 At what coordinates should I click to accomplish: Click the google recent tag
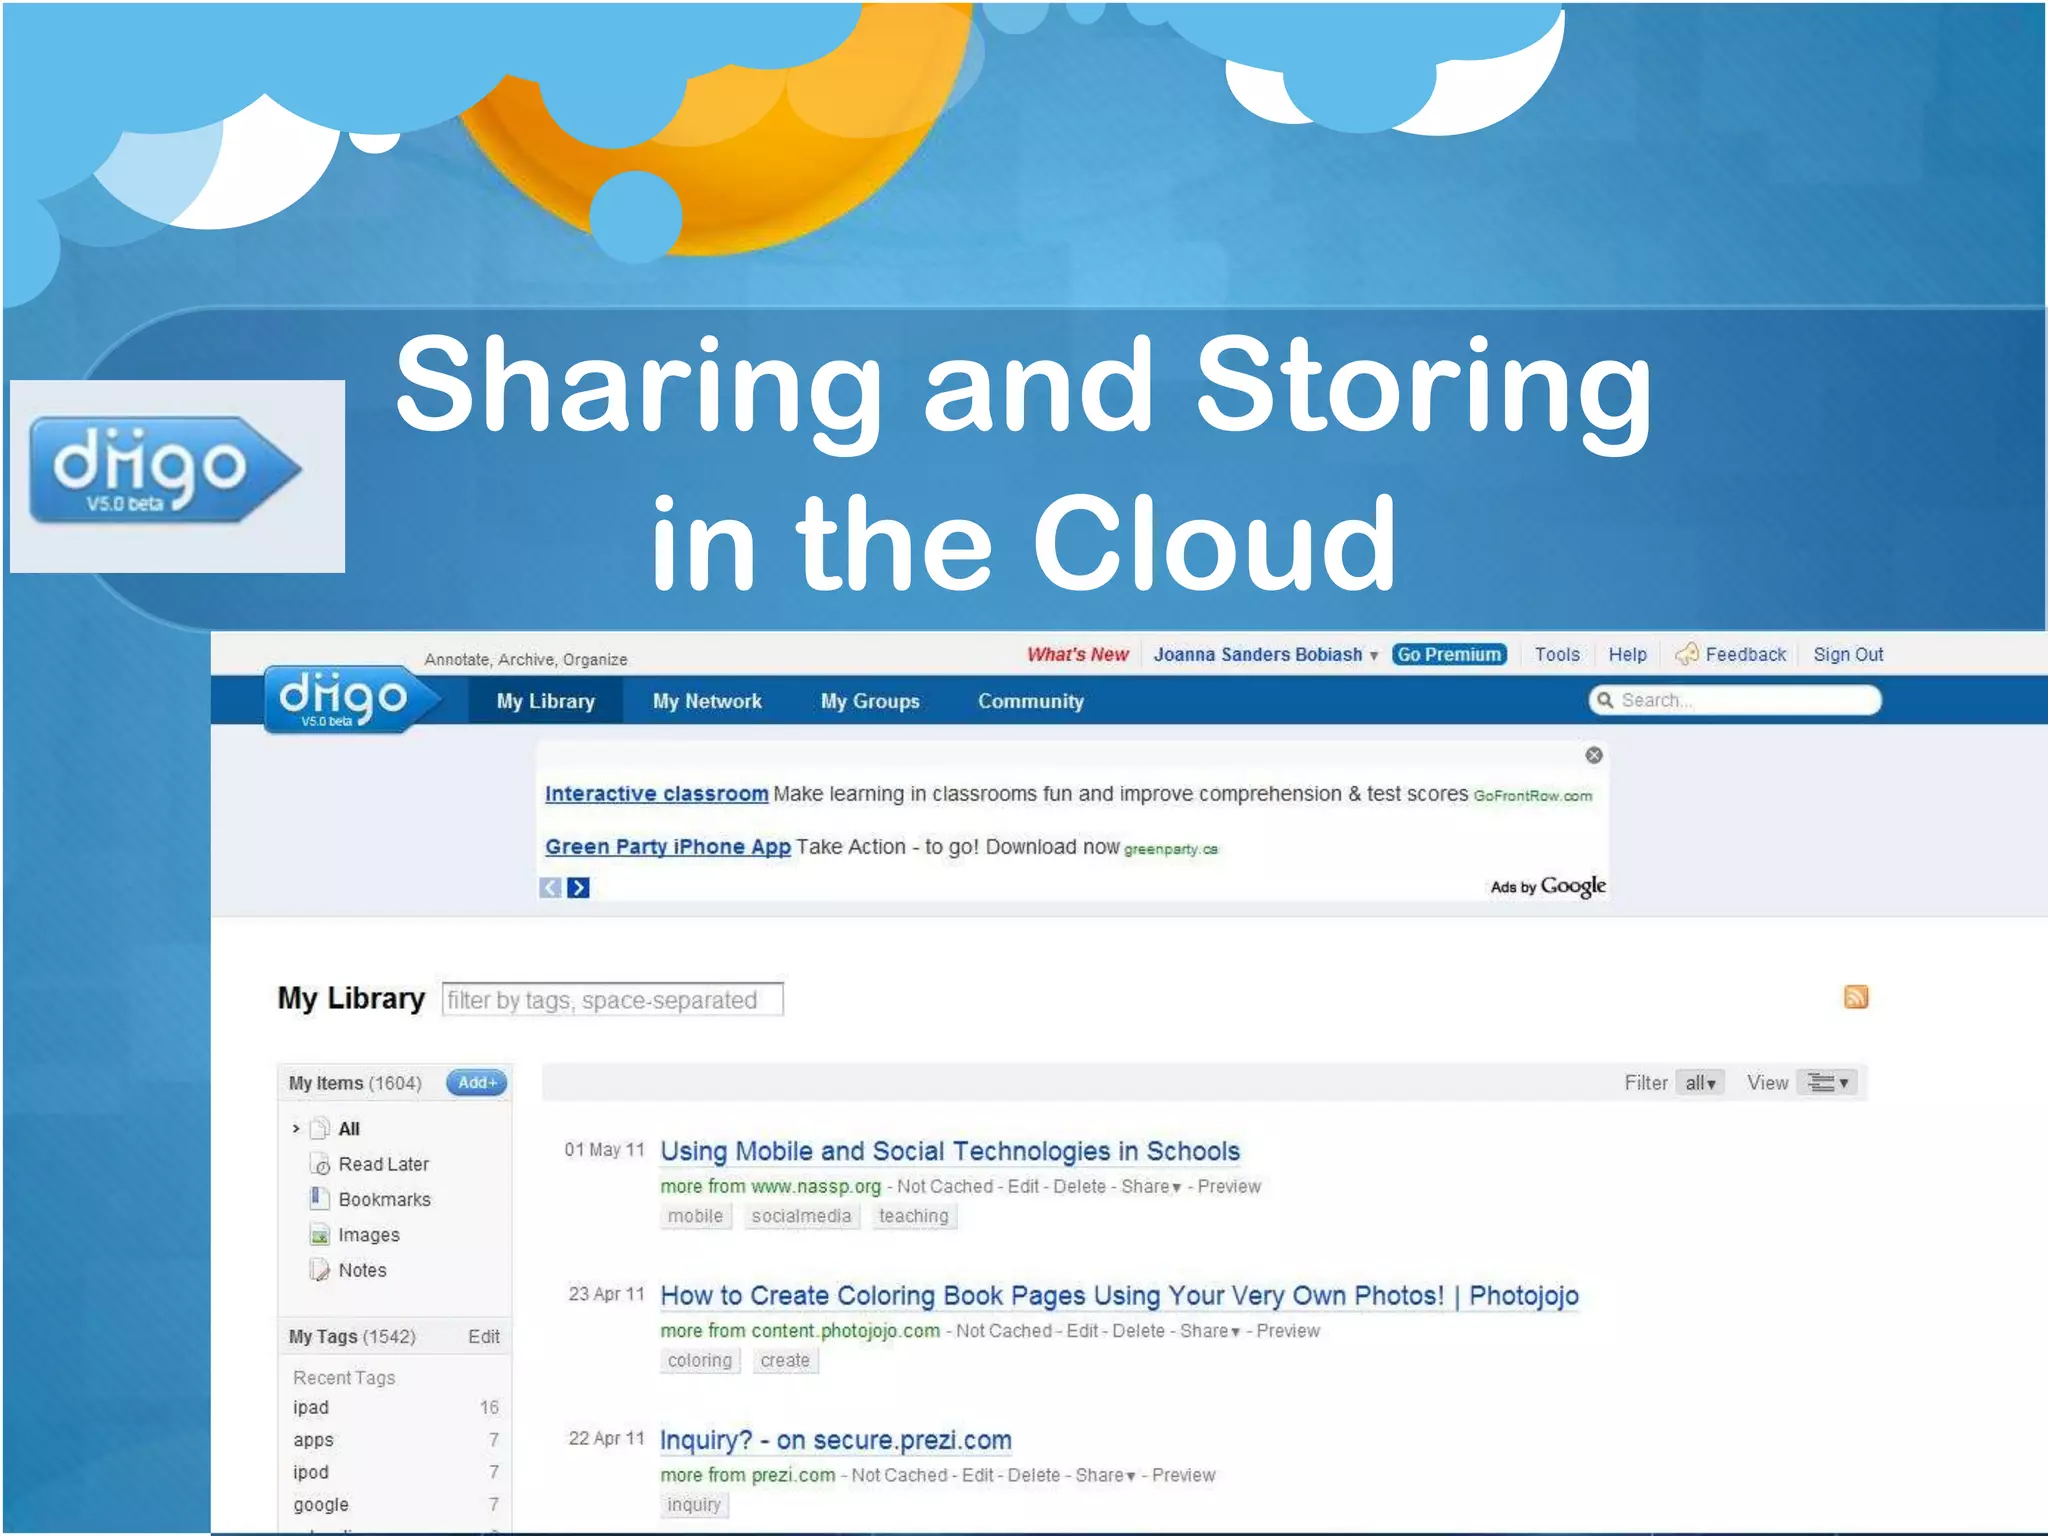point(321,1504)
